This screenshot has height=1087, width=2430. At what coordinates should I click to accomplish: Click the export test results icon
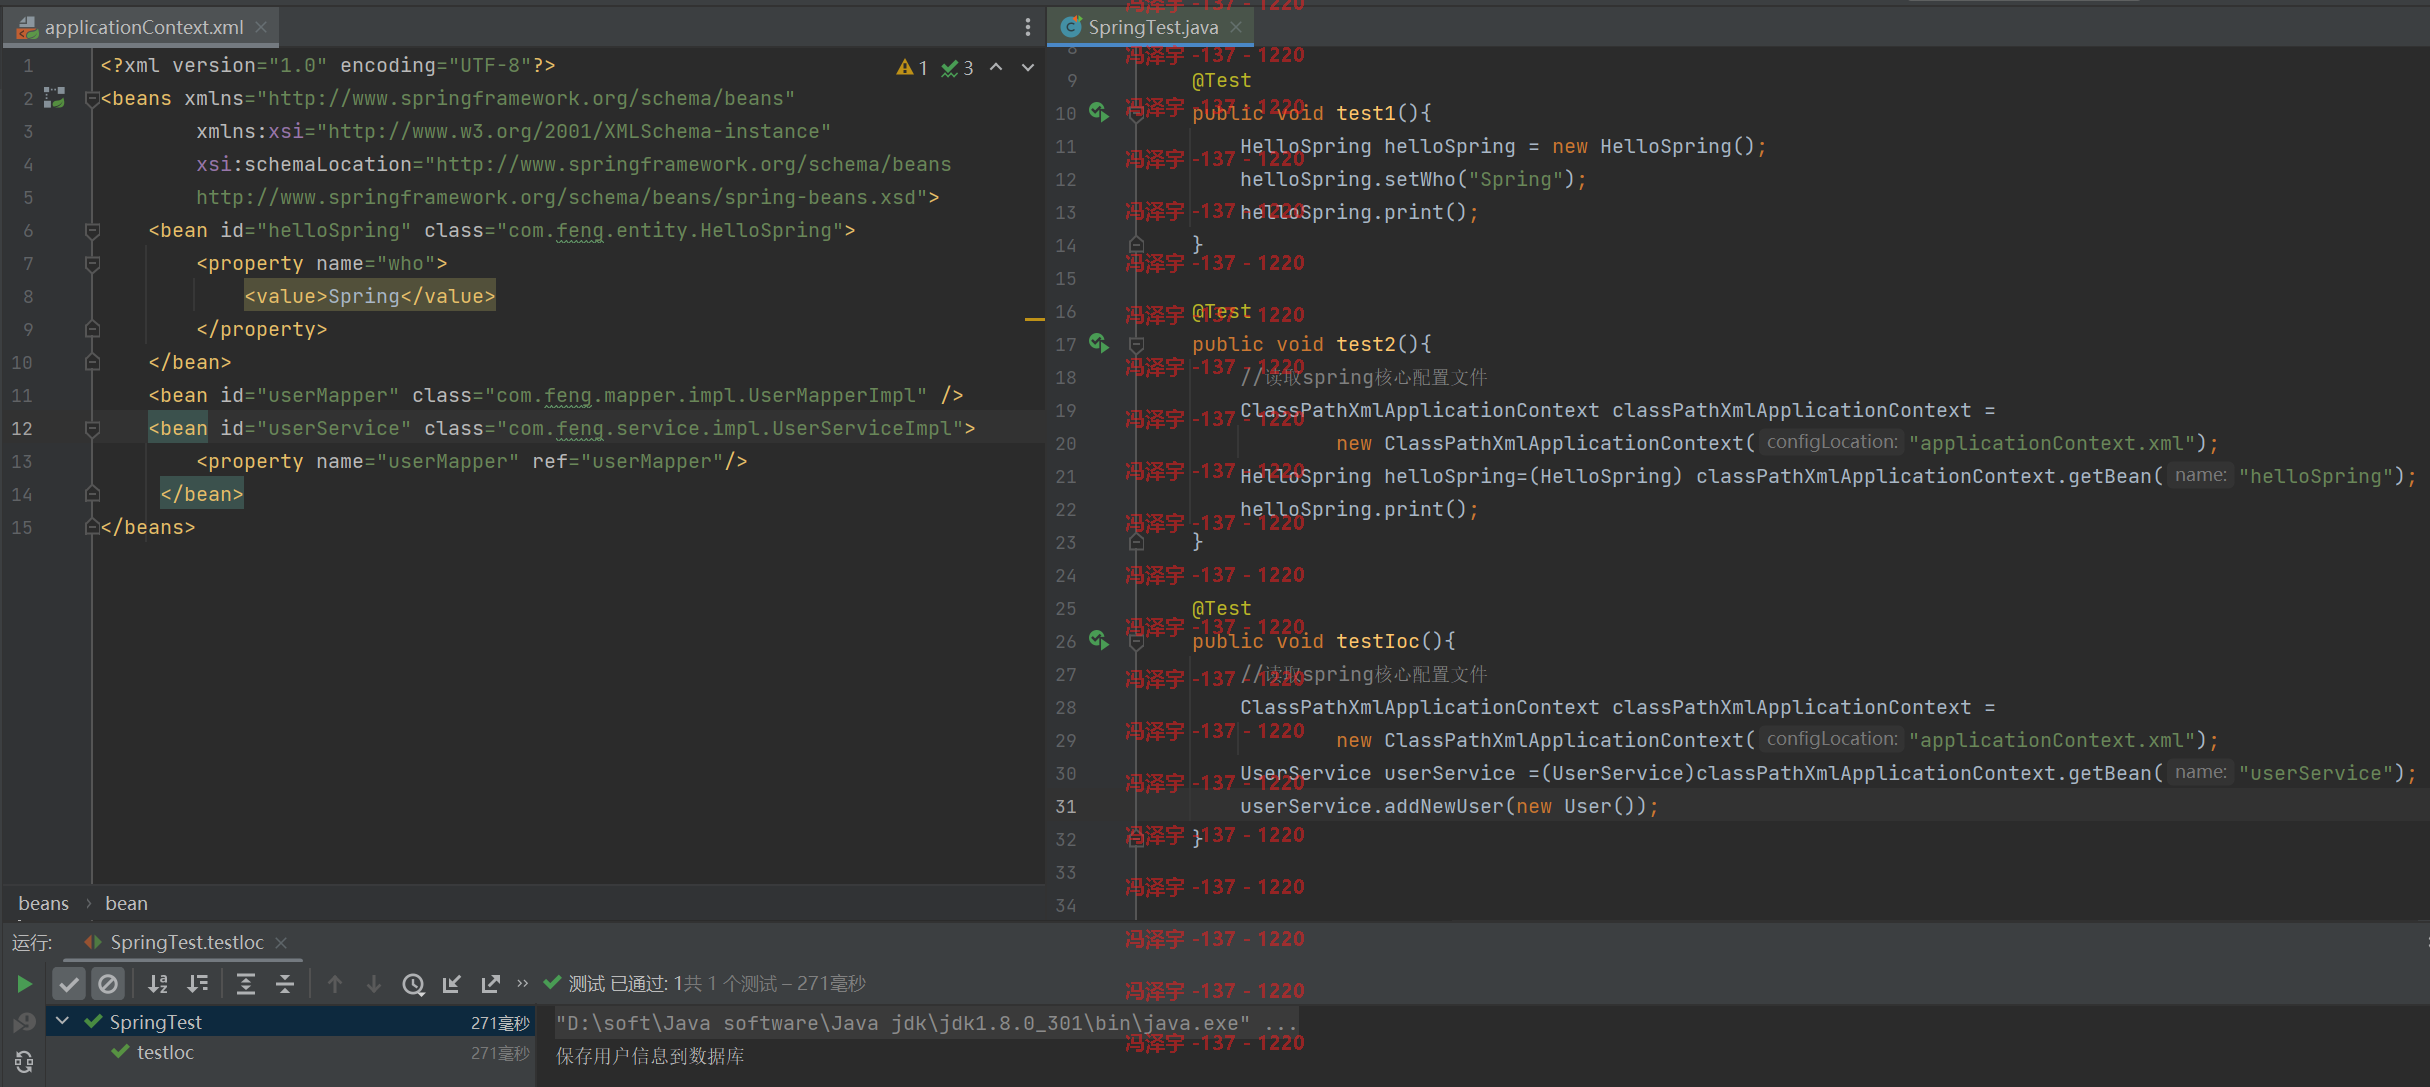point(490,984)
